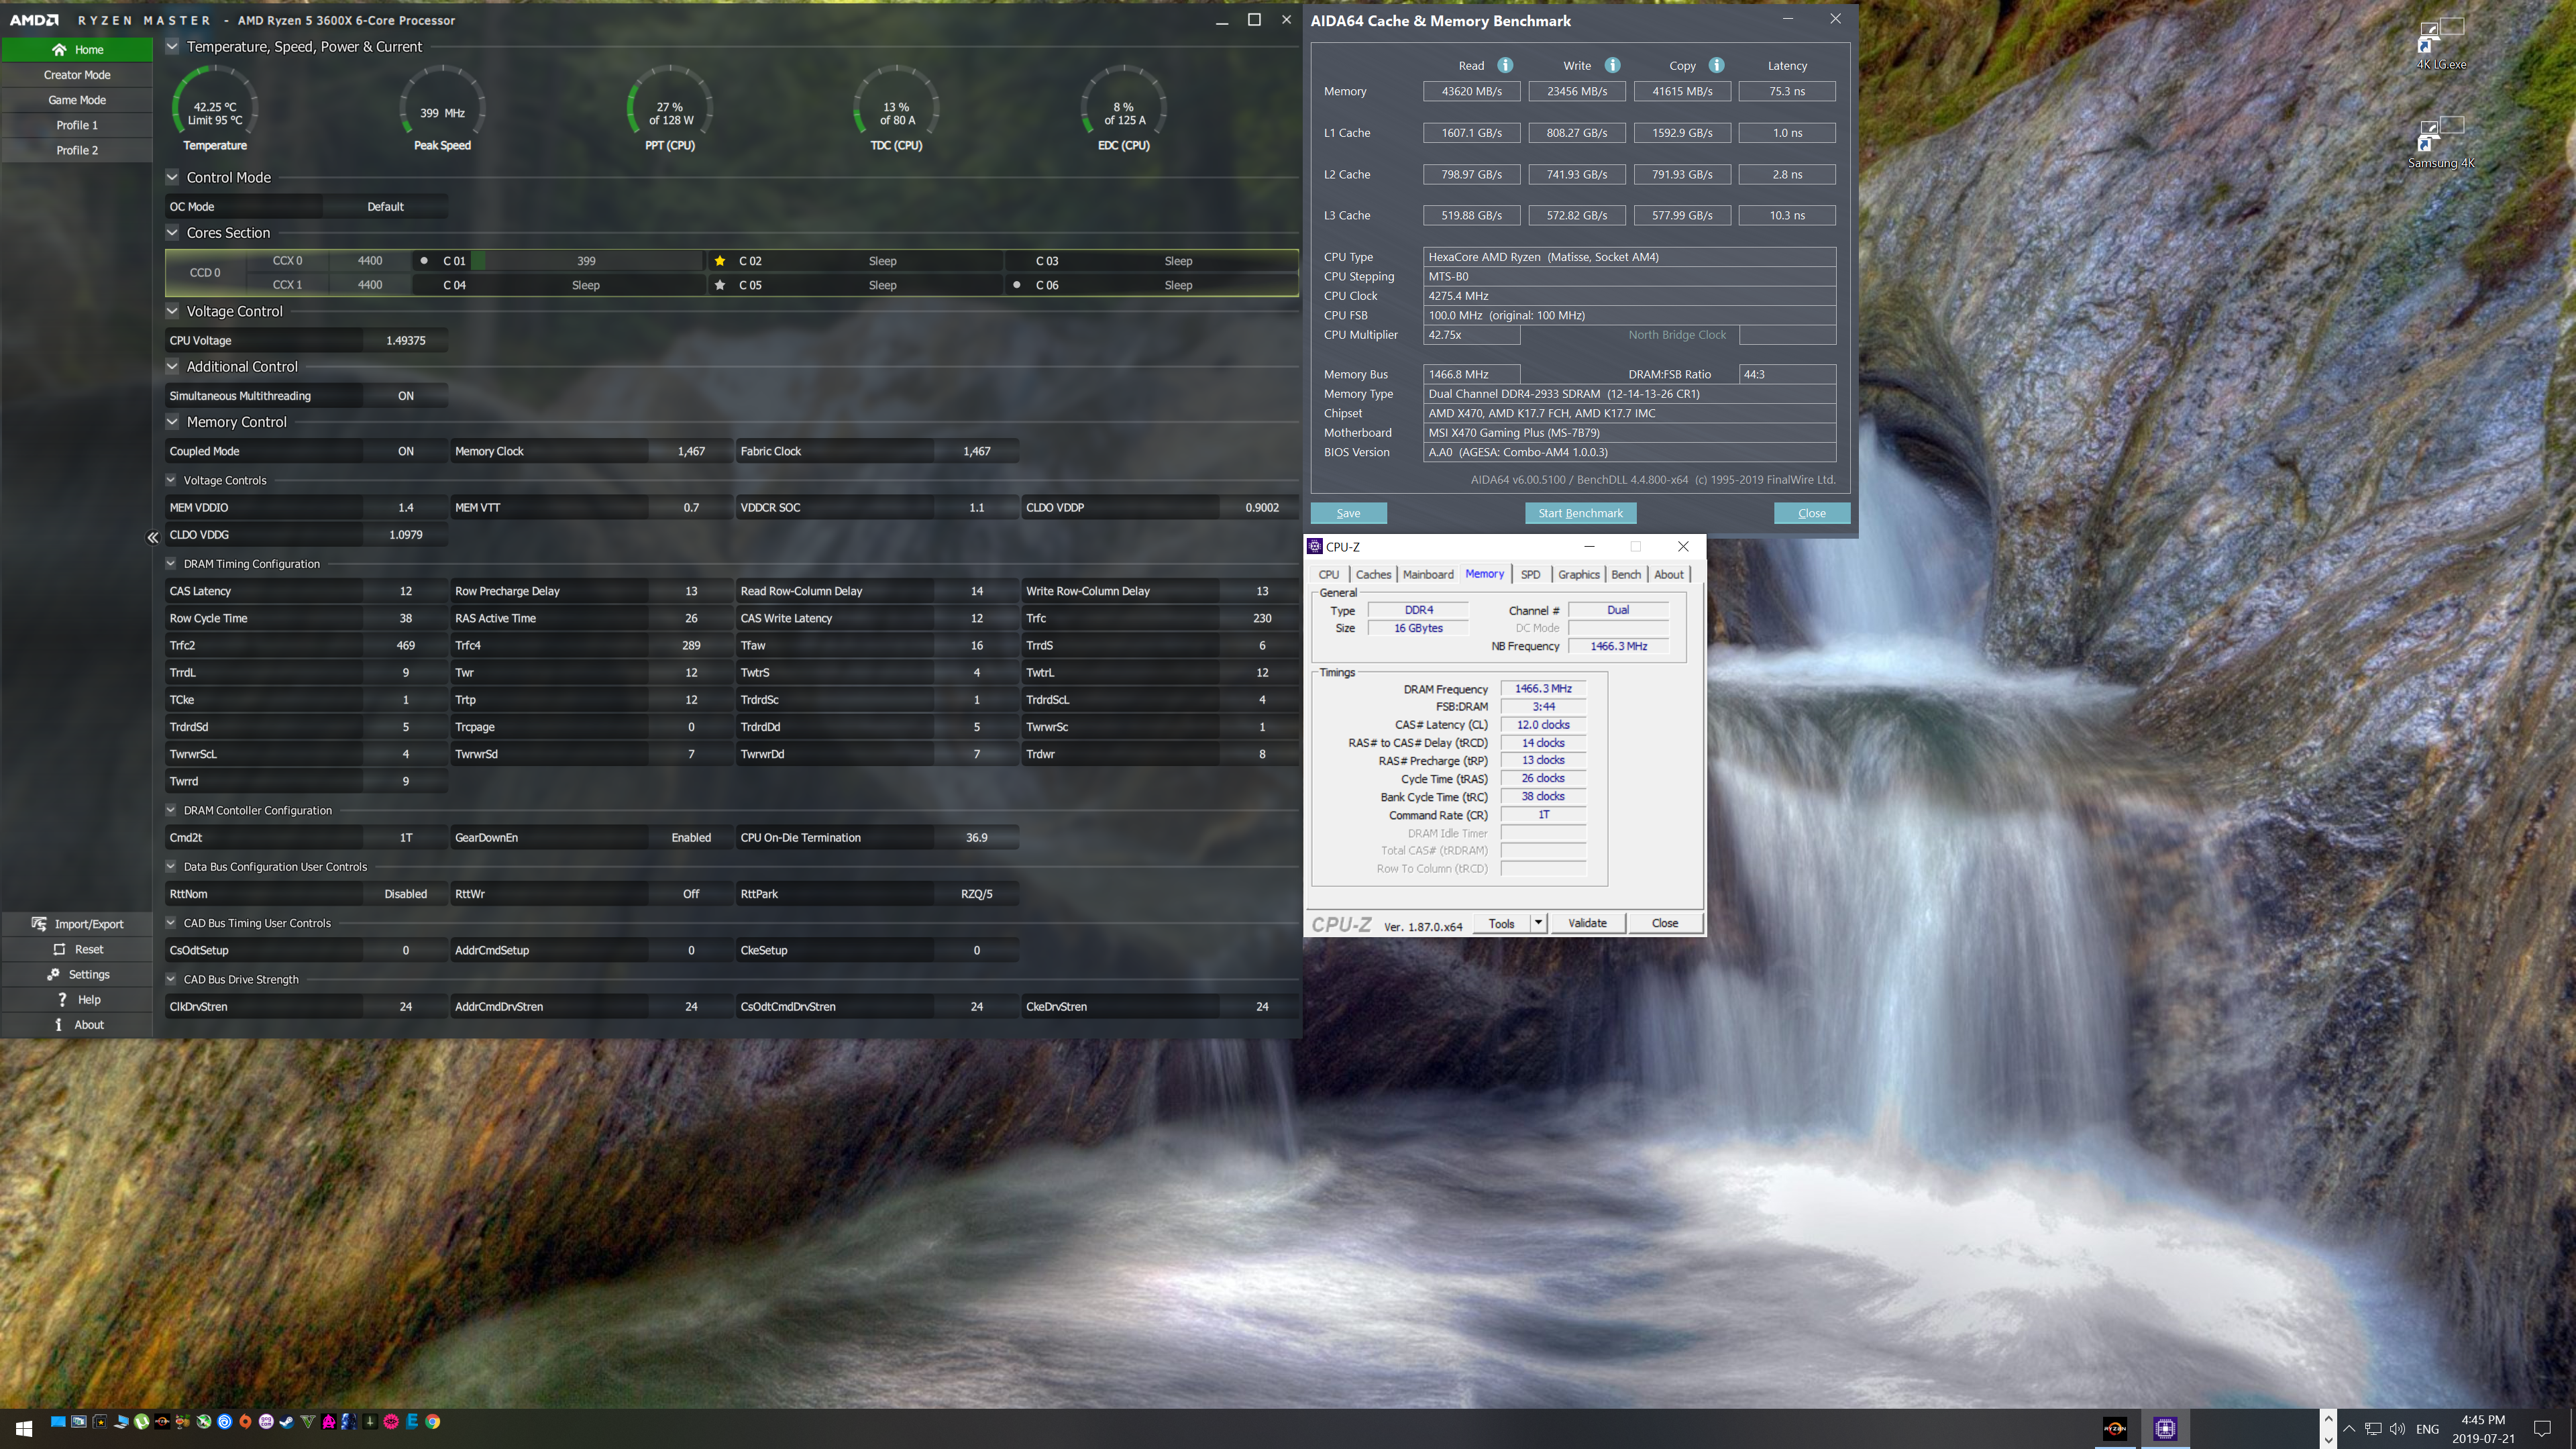Viewport: 2576px width, 1449px height.
Task: Click the Reset icon in sidebar
Action: click(x=59, y=949)
